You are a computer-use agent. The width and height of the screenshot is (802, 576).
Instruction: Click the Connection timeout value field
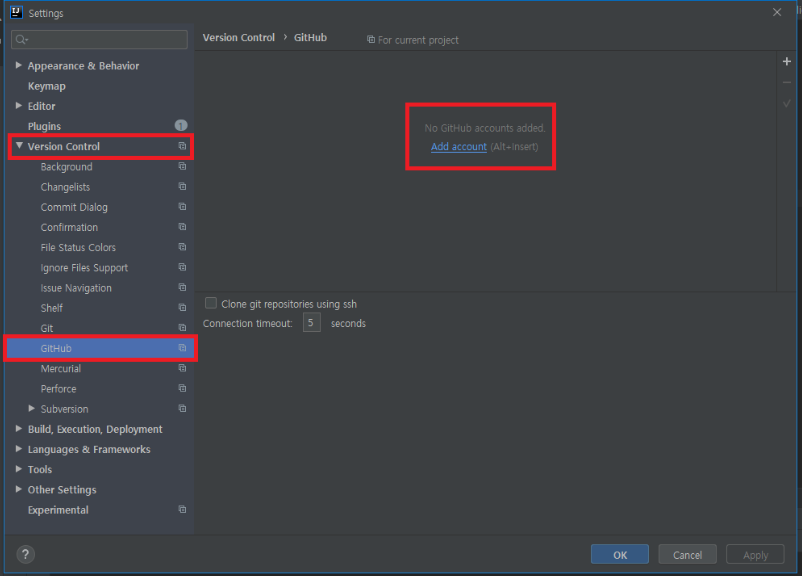pos(311,323)
